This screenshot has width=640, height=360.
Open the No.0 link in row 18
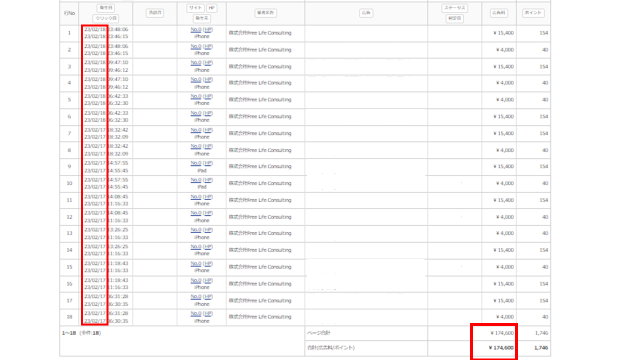point(196,314)
